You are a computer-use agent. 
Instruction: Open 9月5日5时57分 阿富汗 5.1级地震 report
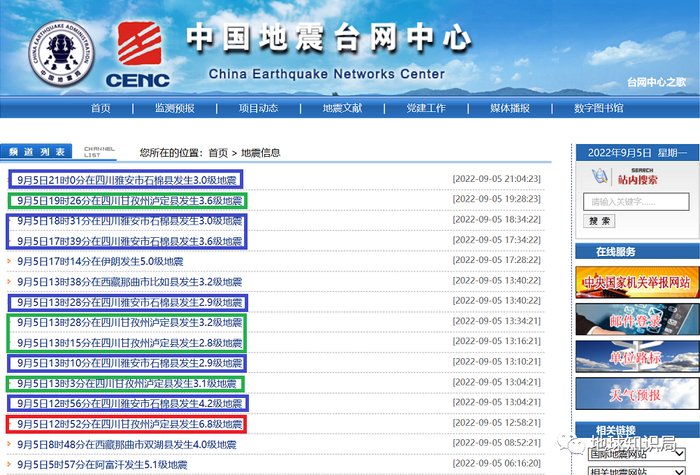click(x=102, y=465)
